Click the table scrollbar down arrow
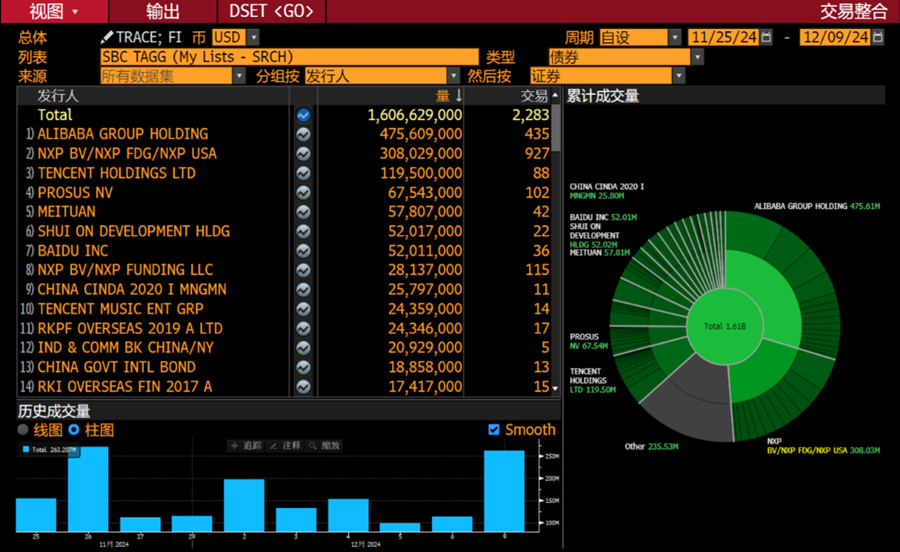 coord(555,388)
